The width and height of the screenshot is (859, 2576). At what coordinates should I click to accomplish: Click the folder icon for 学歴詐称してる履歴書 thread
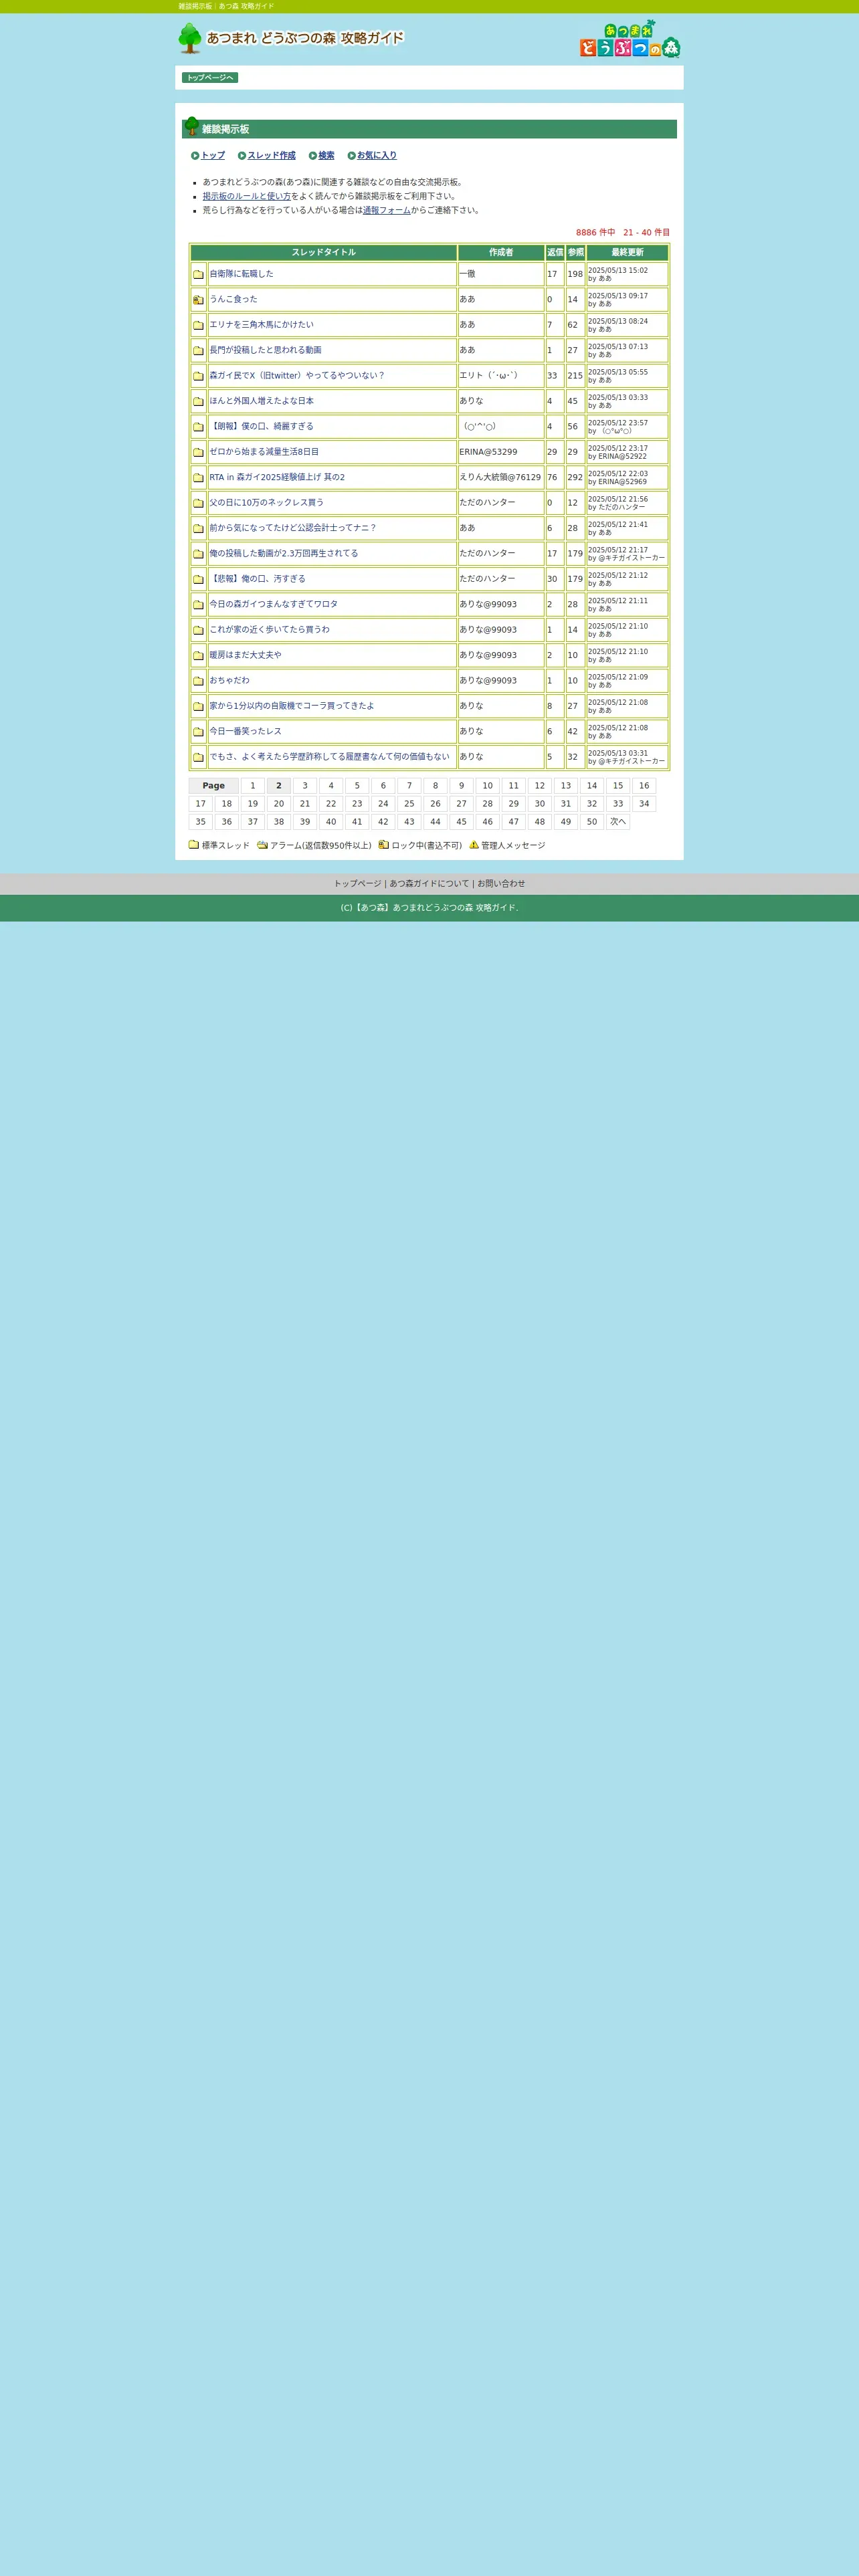[198, 757]
